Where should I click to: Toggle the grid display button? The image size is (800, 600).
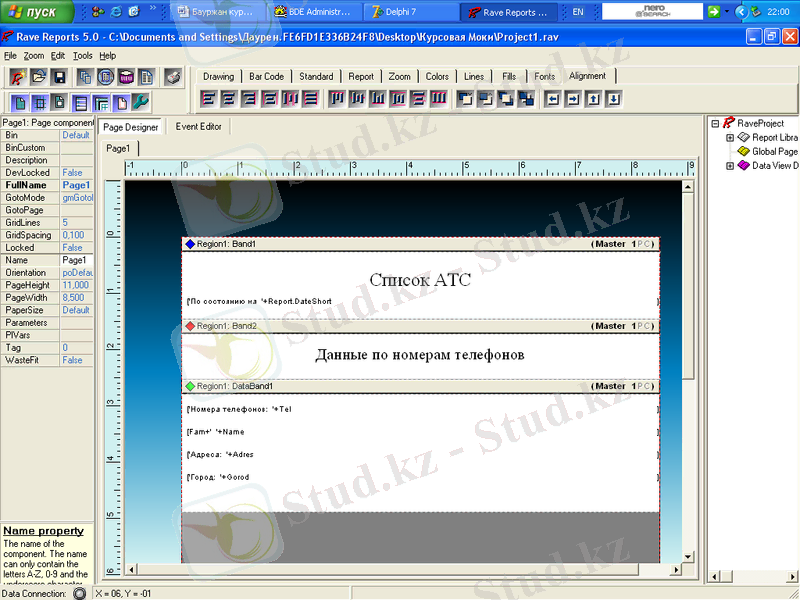click(39, 103)
